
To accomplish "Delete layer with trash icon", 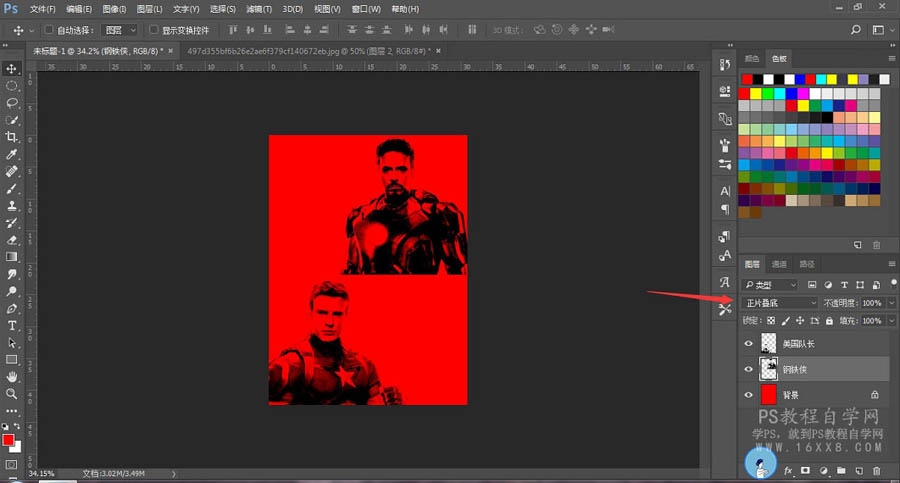I will tap(876, 471).
